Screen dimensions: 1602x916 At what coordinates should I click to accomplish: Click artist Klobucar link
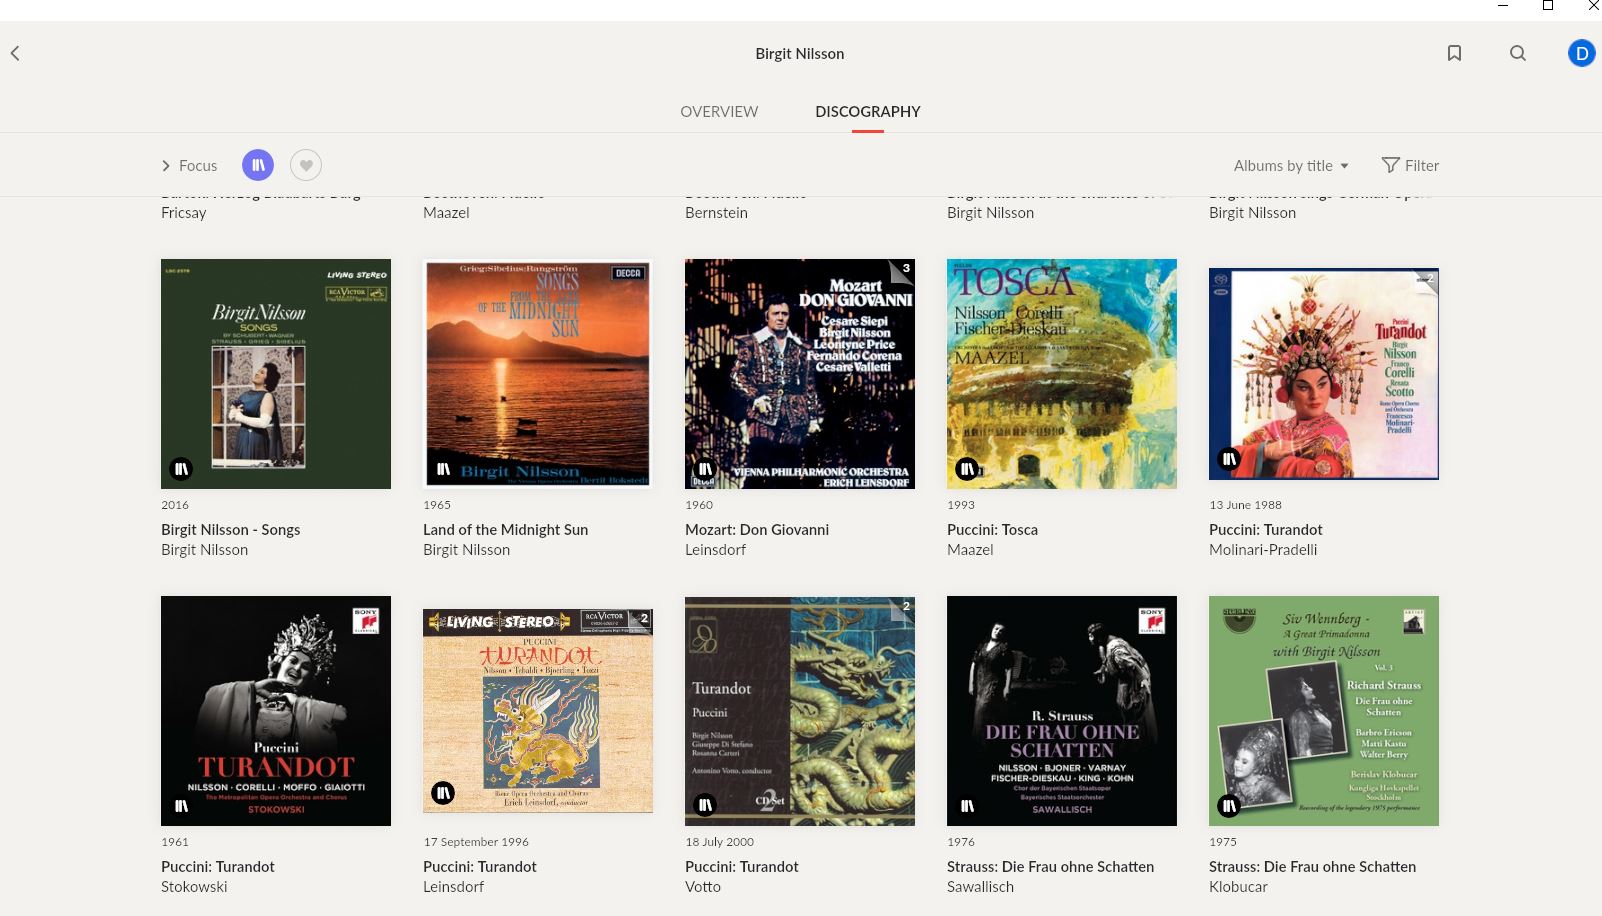coord(1238,886)
